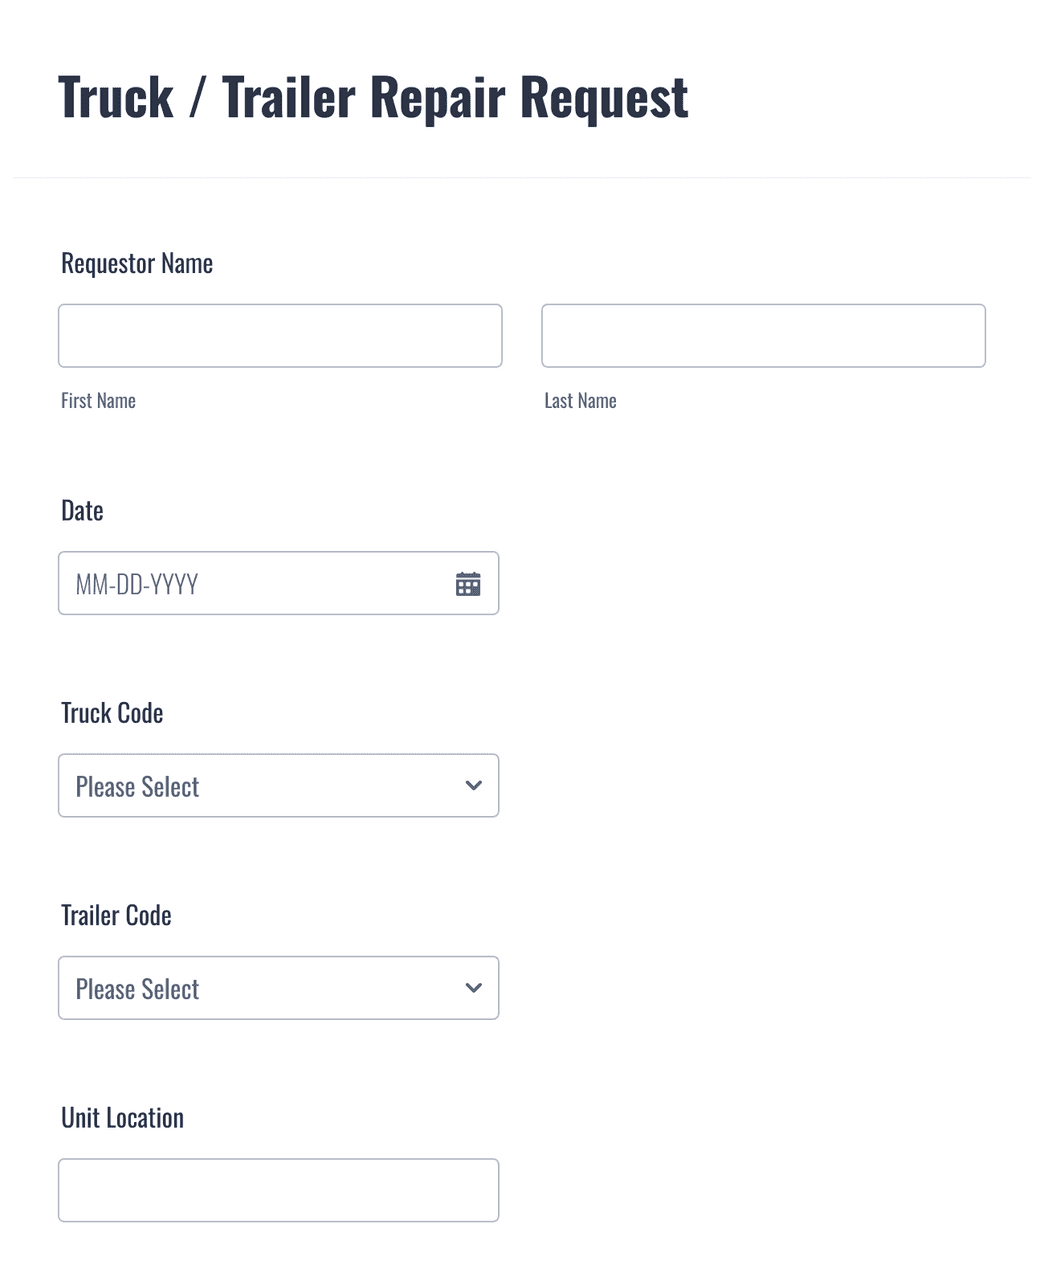The height and width of the screenshot is (1285, 1044).
Task: Click the Unit Location label
Action: click(x=122, y=1118)
